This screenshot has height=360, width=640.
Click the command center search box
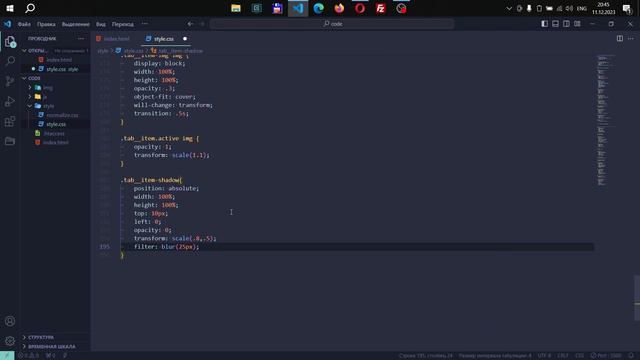pos(332,24)
